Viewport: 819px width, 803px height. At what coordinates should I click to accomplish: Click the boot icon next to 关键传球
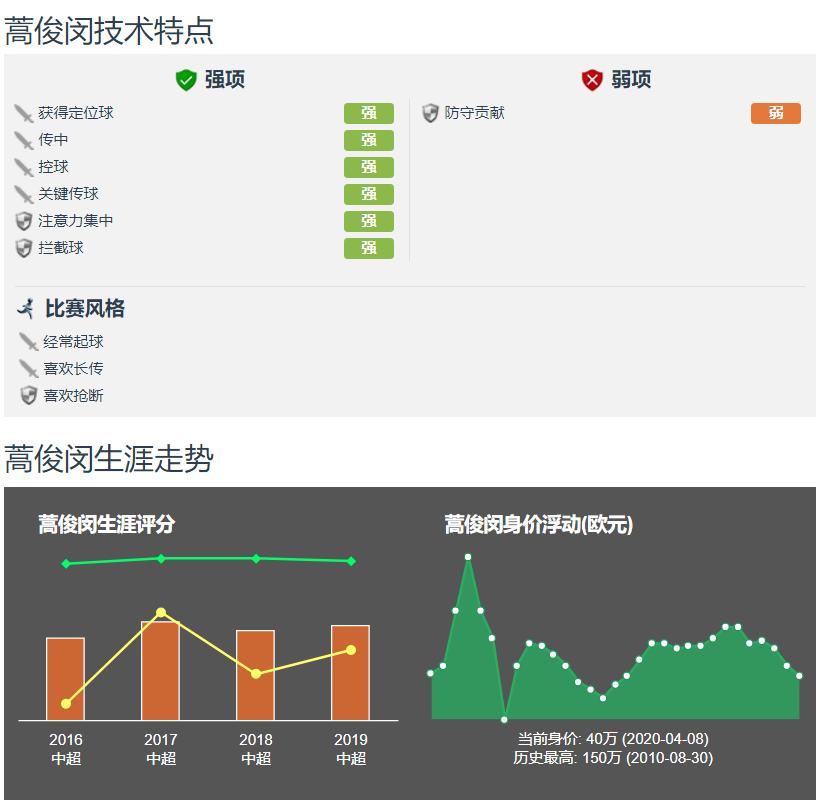click(x=25, y=194)
